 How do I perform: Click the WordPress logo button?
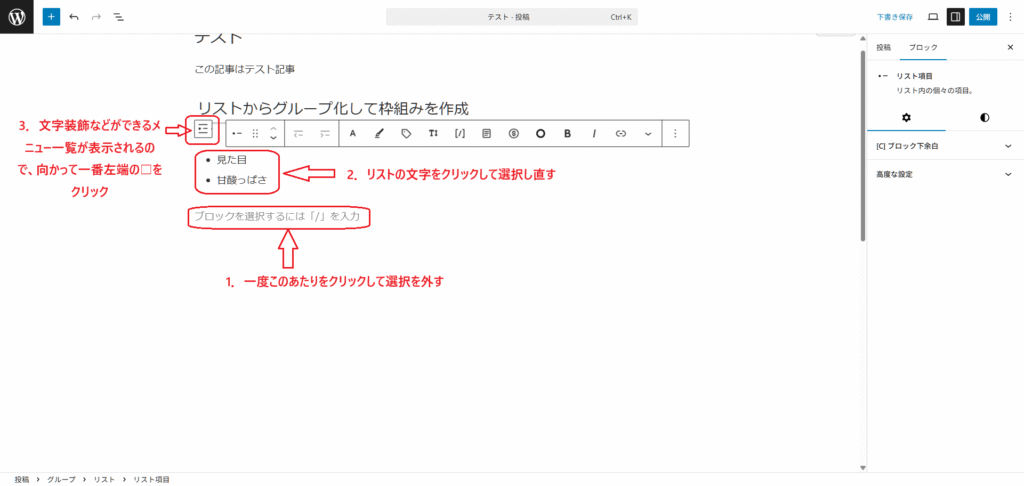(x=16, y=16)
